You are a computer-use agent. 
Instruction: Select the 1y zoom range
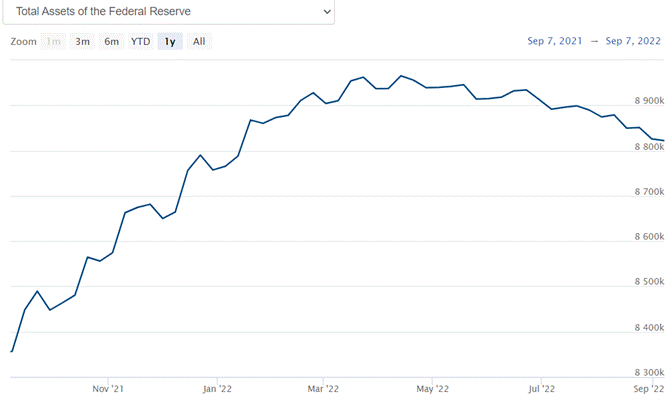(170, 42)
